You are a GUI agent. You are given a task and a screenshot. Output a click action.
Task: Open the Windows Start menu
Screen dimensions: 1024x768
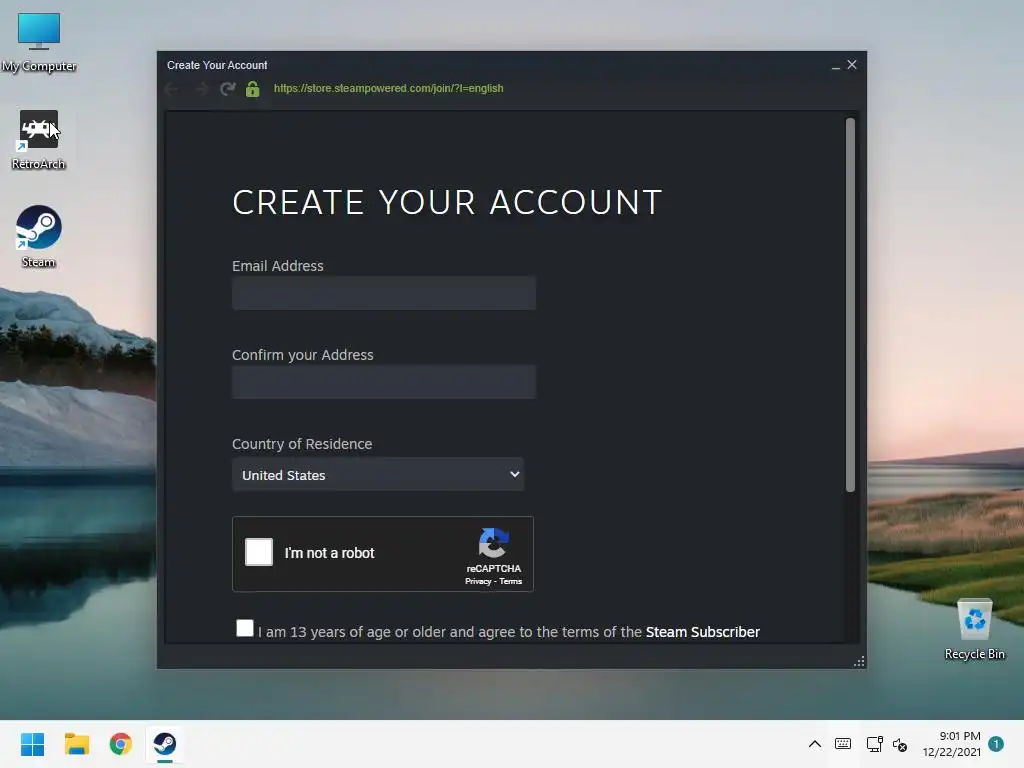pos(32,744)
